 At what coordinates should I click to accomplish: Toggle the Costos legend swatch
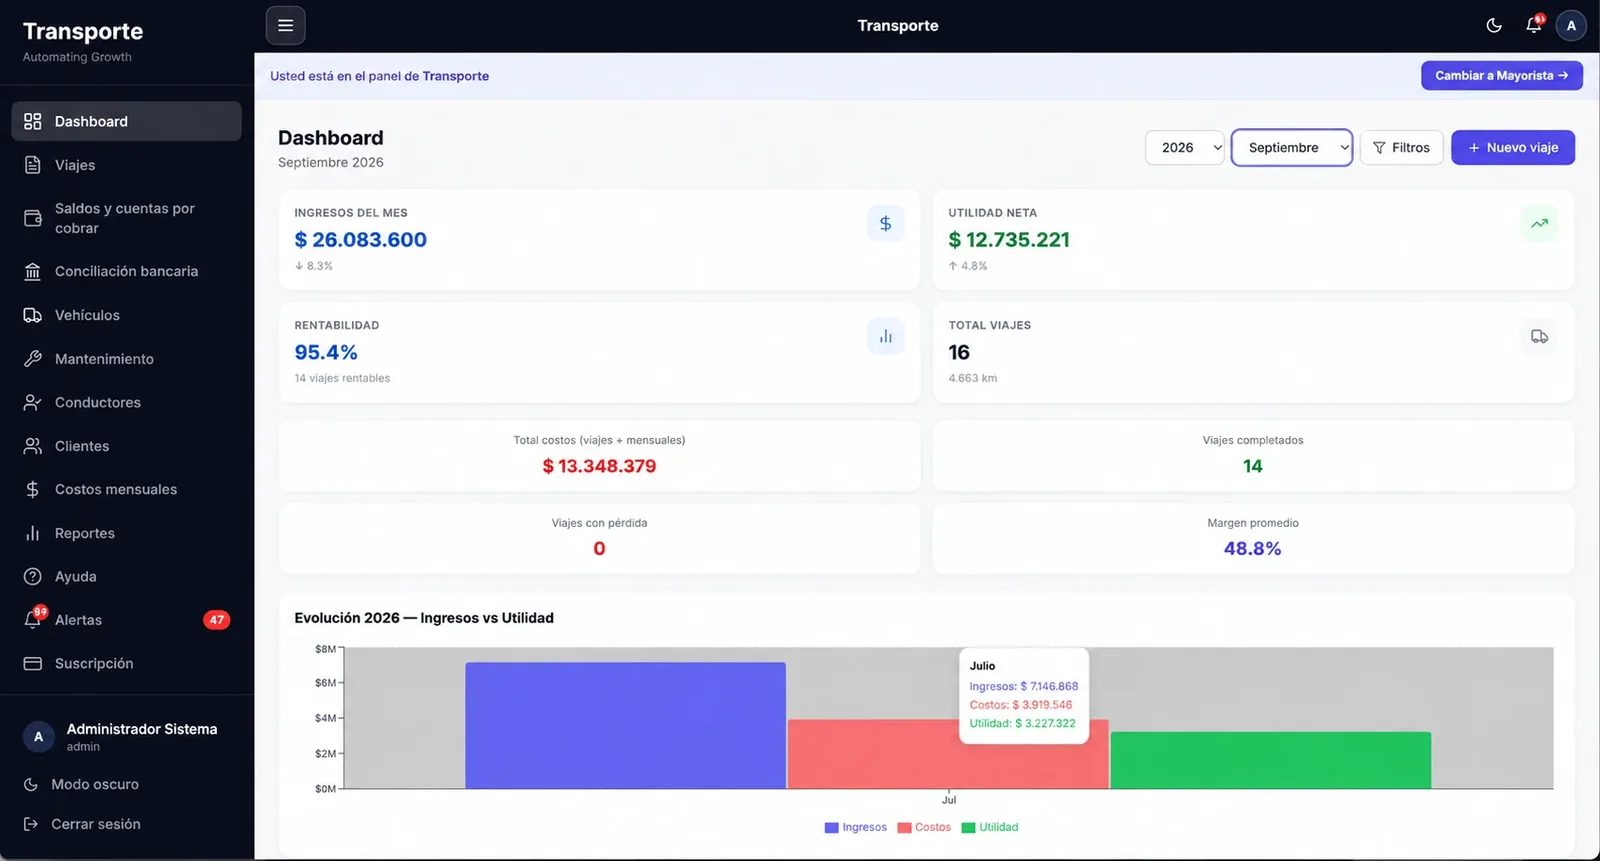(904, 828)
